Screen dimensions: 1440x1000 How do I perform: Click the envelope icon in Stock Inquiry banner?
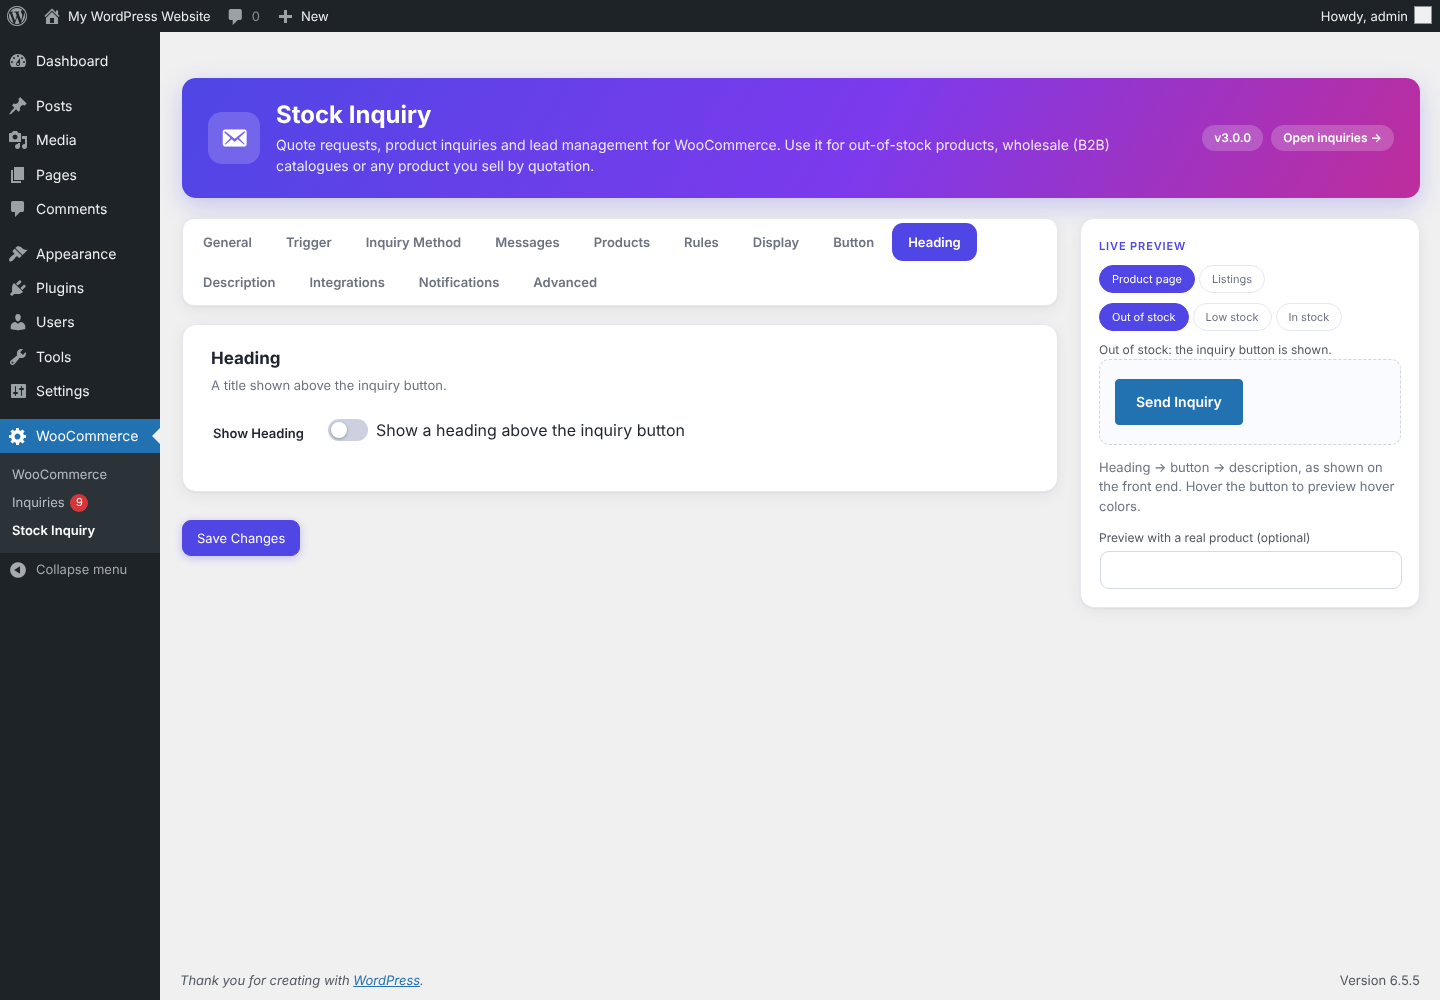click(234, 138)
